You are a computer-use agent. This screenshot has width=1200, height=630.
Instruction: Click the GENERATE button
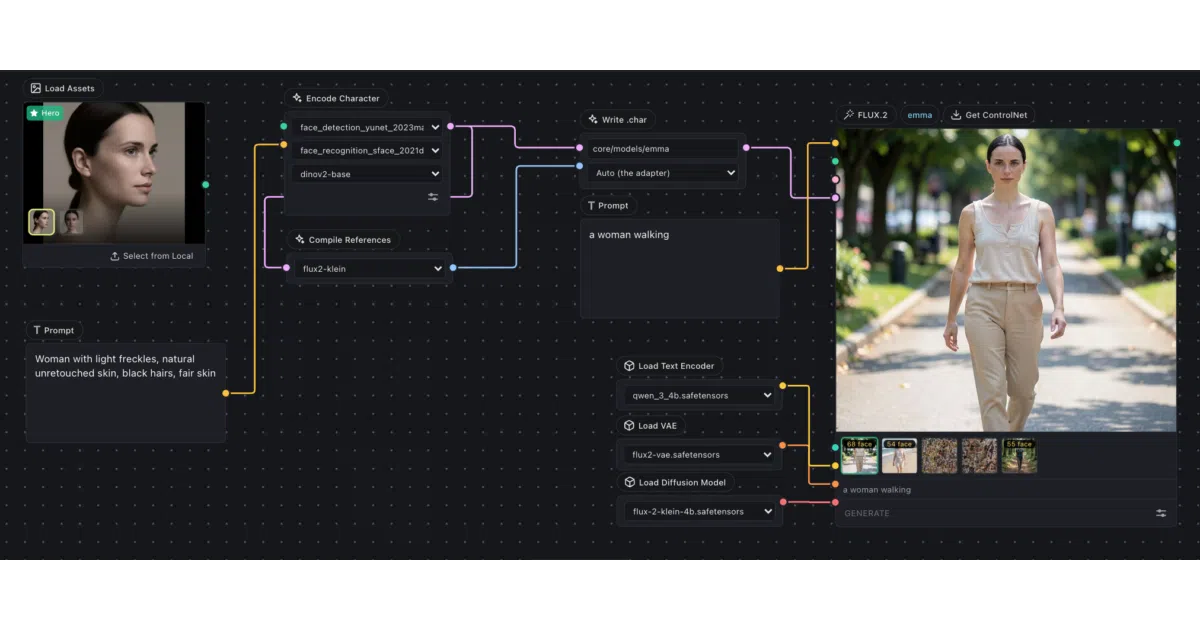(x=867, y=513)
